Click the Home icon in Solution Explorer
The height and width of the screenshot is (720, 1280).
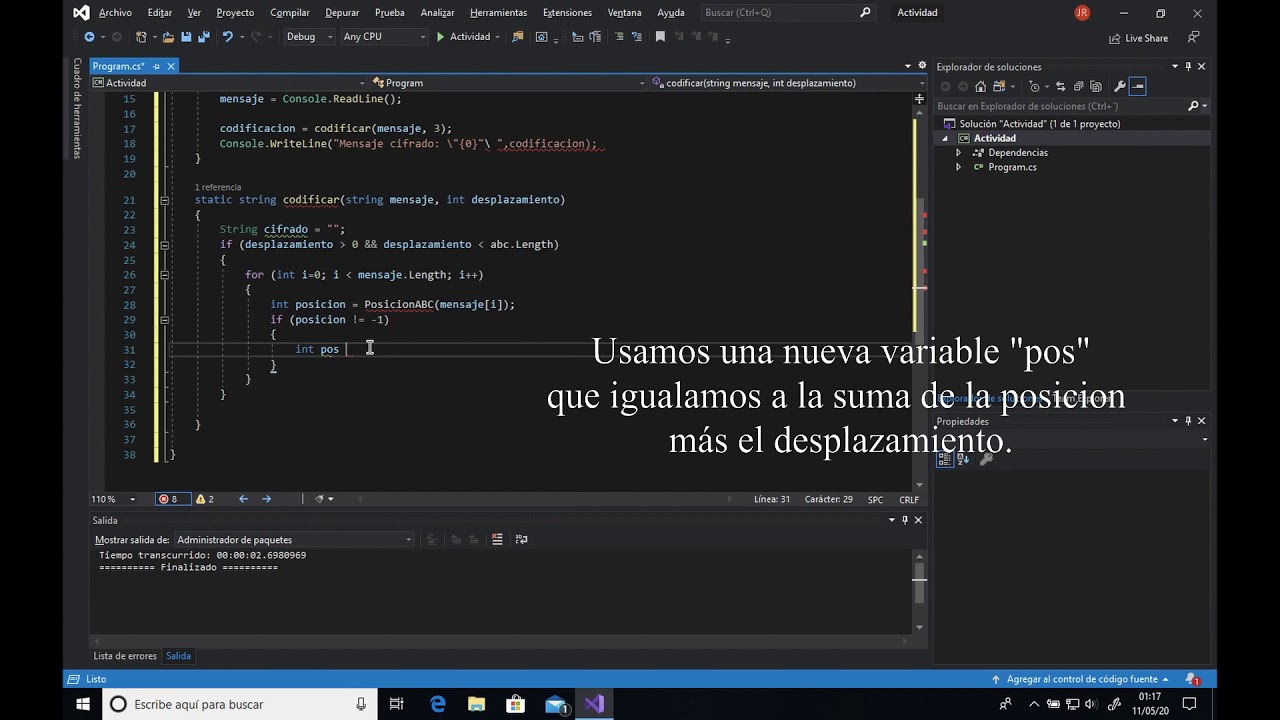[980, 86]
